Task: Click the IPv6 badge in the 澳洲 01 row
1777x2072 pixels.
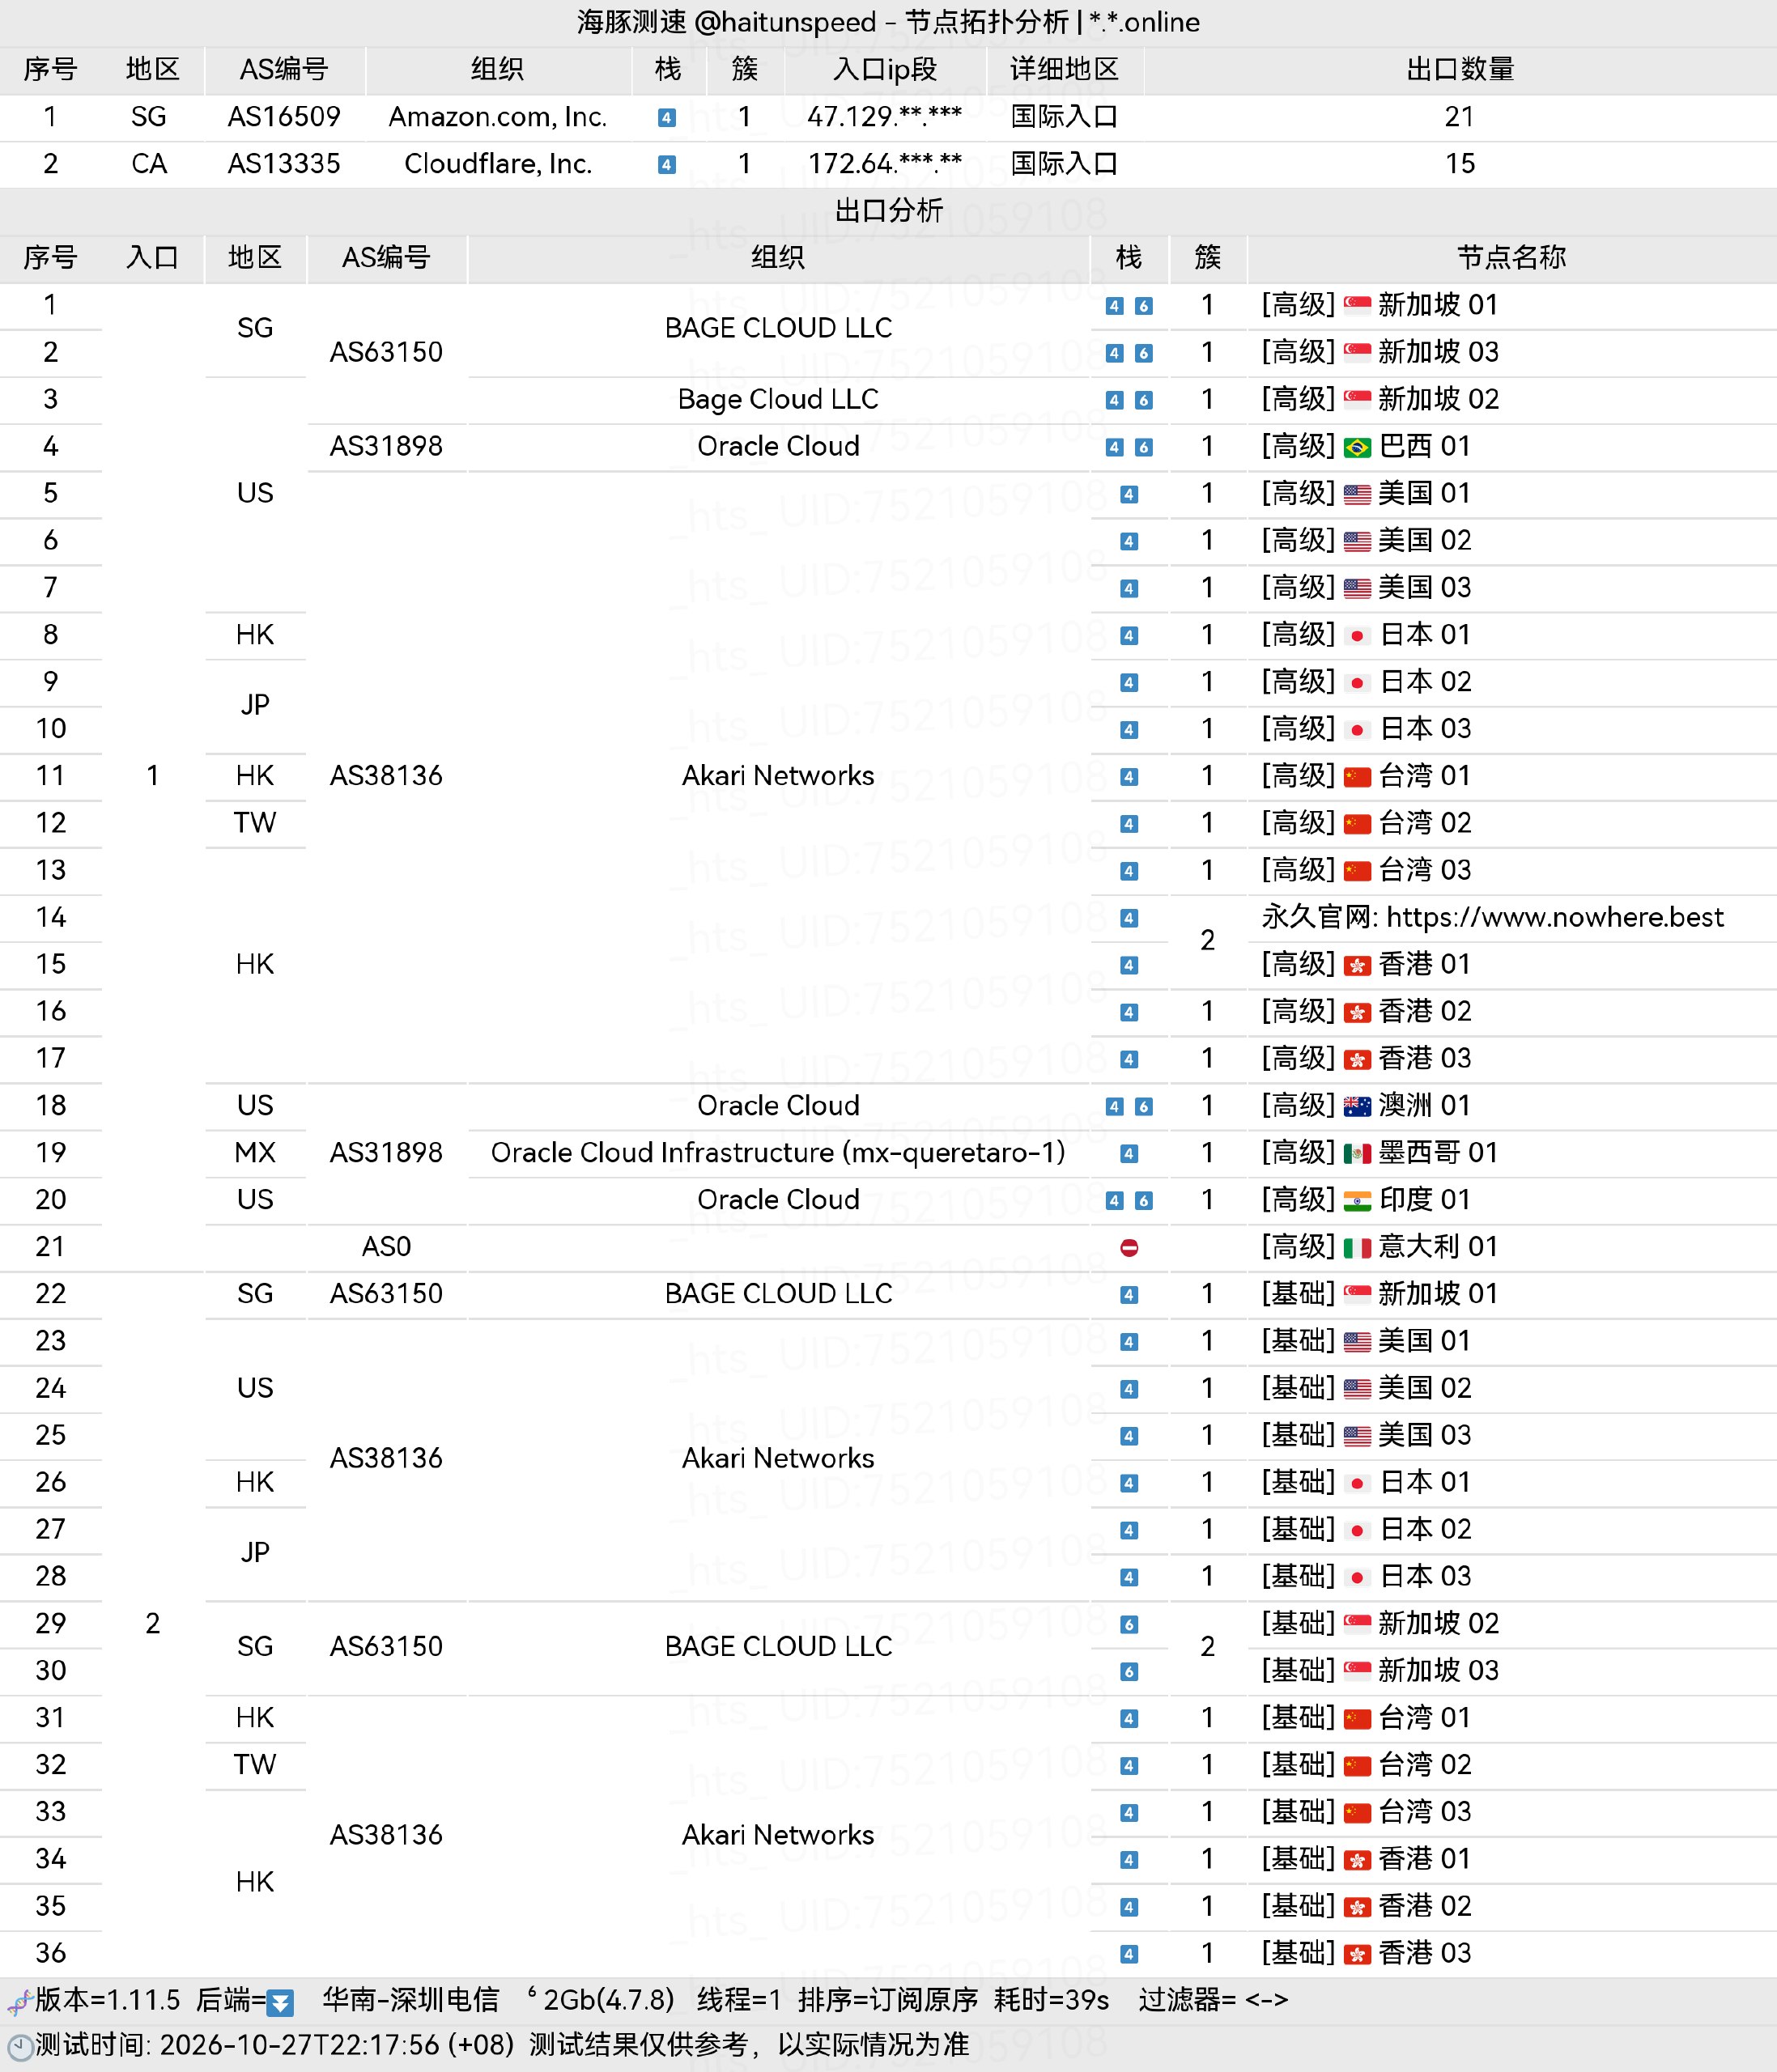Action: point(1144,1107)
